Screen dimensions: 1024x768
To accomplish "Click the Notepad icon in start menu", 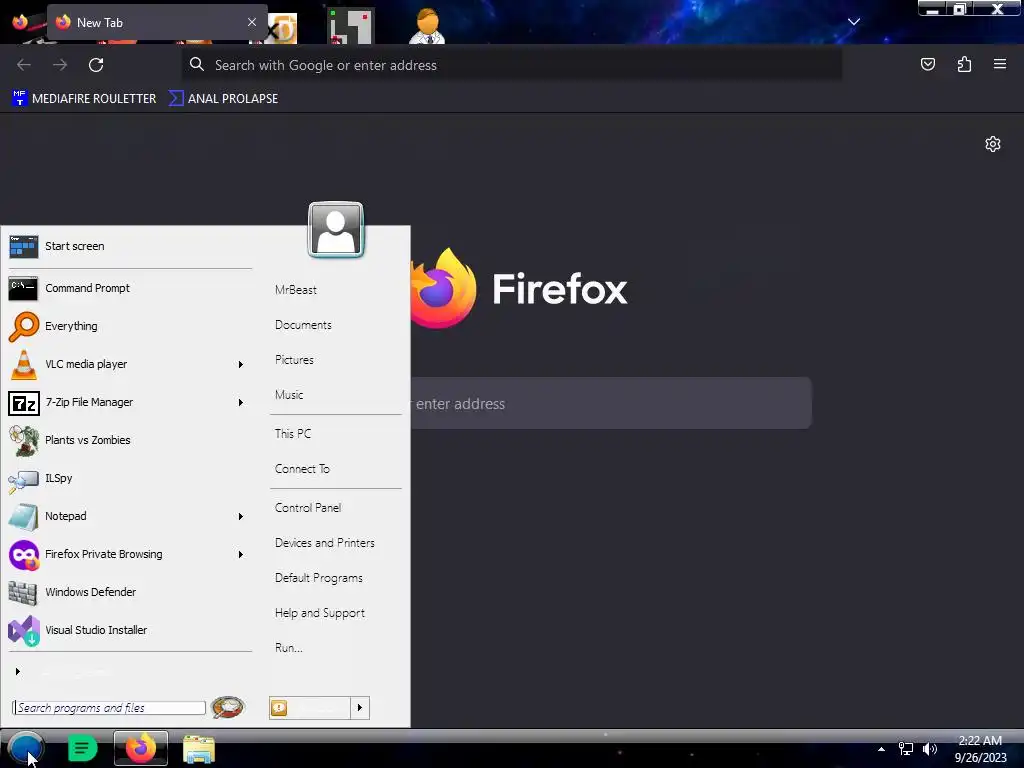I will (24, 517).
